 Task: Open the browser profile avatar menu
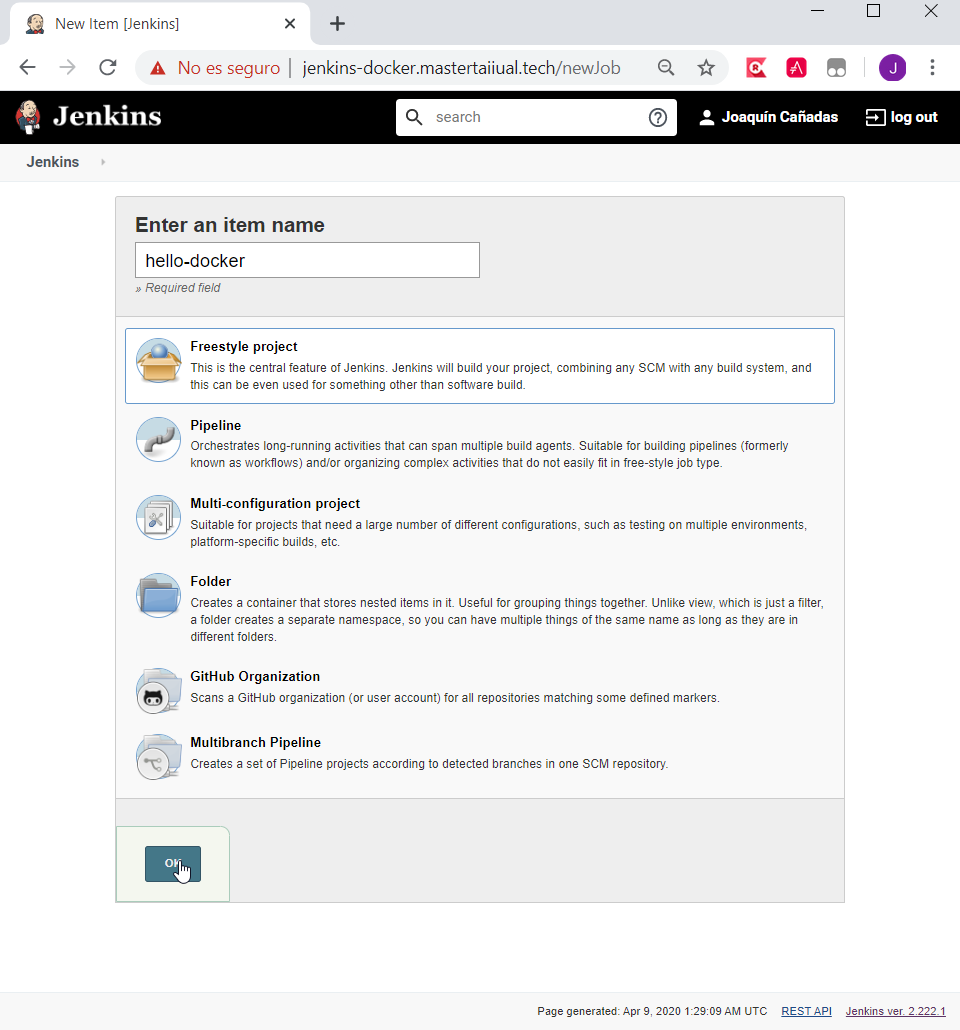click(892, 67)
